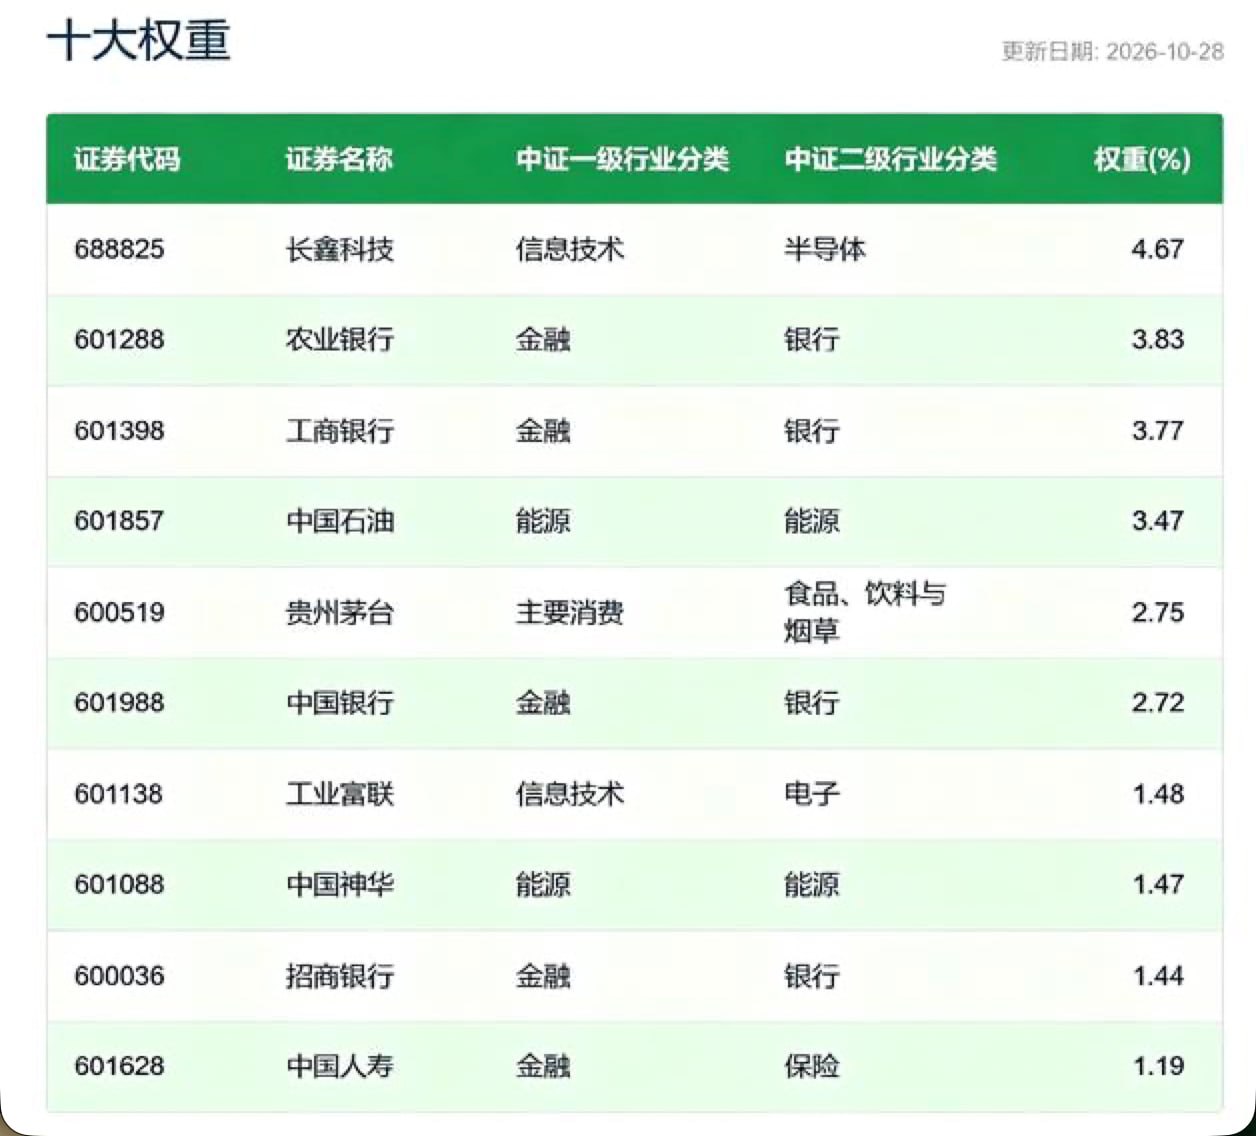Click the 中证二级行业分类 column header

click(x=890, y=159)
